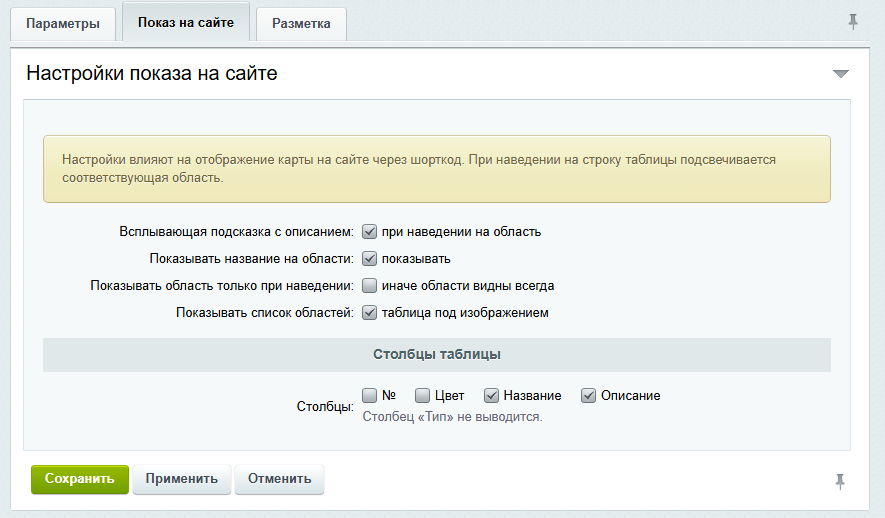
Task: Enable иначе области видны всегда checkbox
Action: coord(369,286)
